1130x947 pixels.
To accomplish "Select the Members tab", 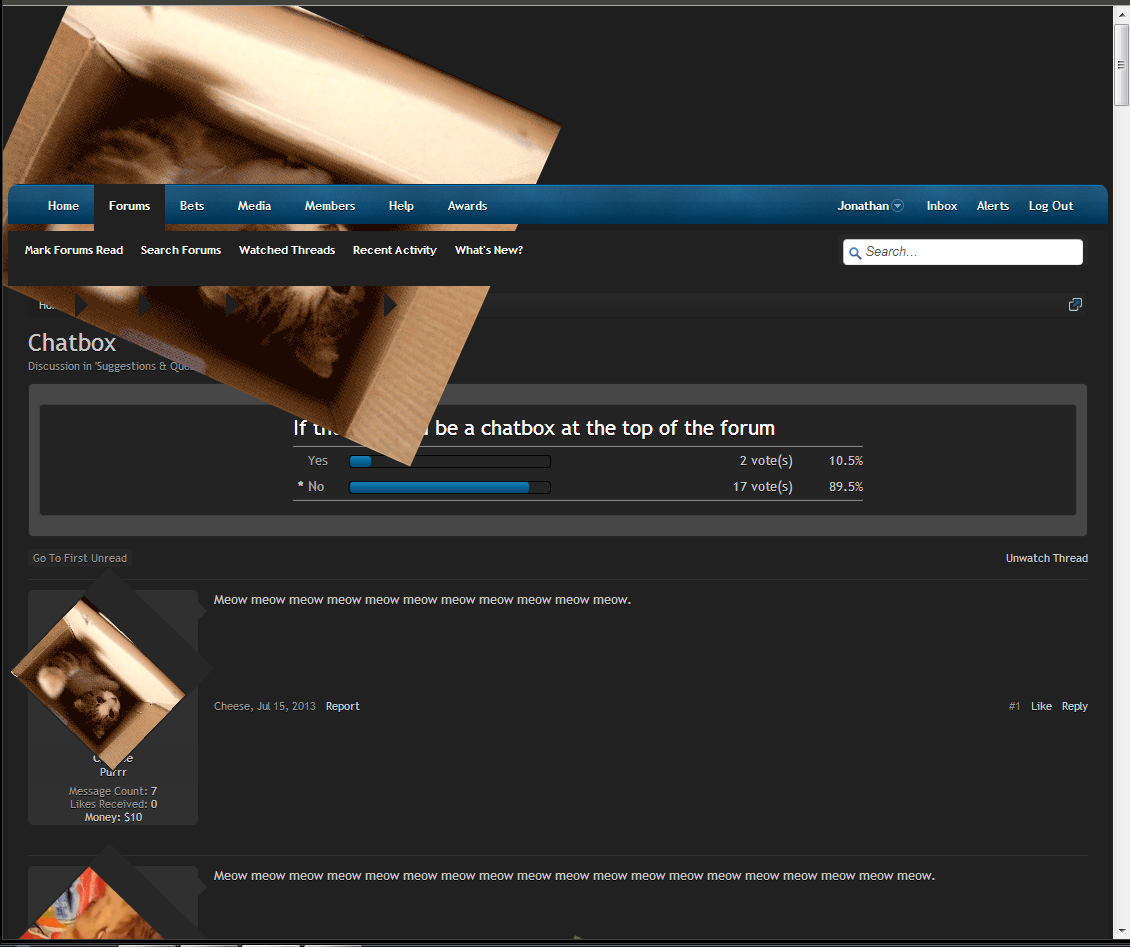I will tap(330, 206).
